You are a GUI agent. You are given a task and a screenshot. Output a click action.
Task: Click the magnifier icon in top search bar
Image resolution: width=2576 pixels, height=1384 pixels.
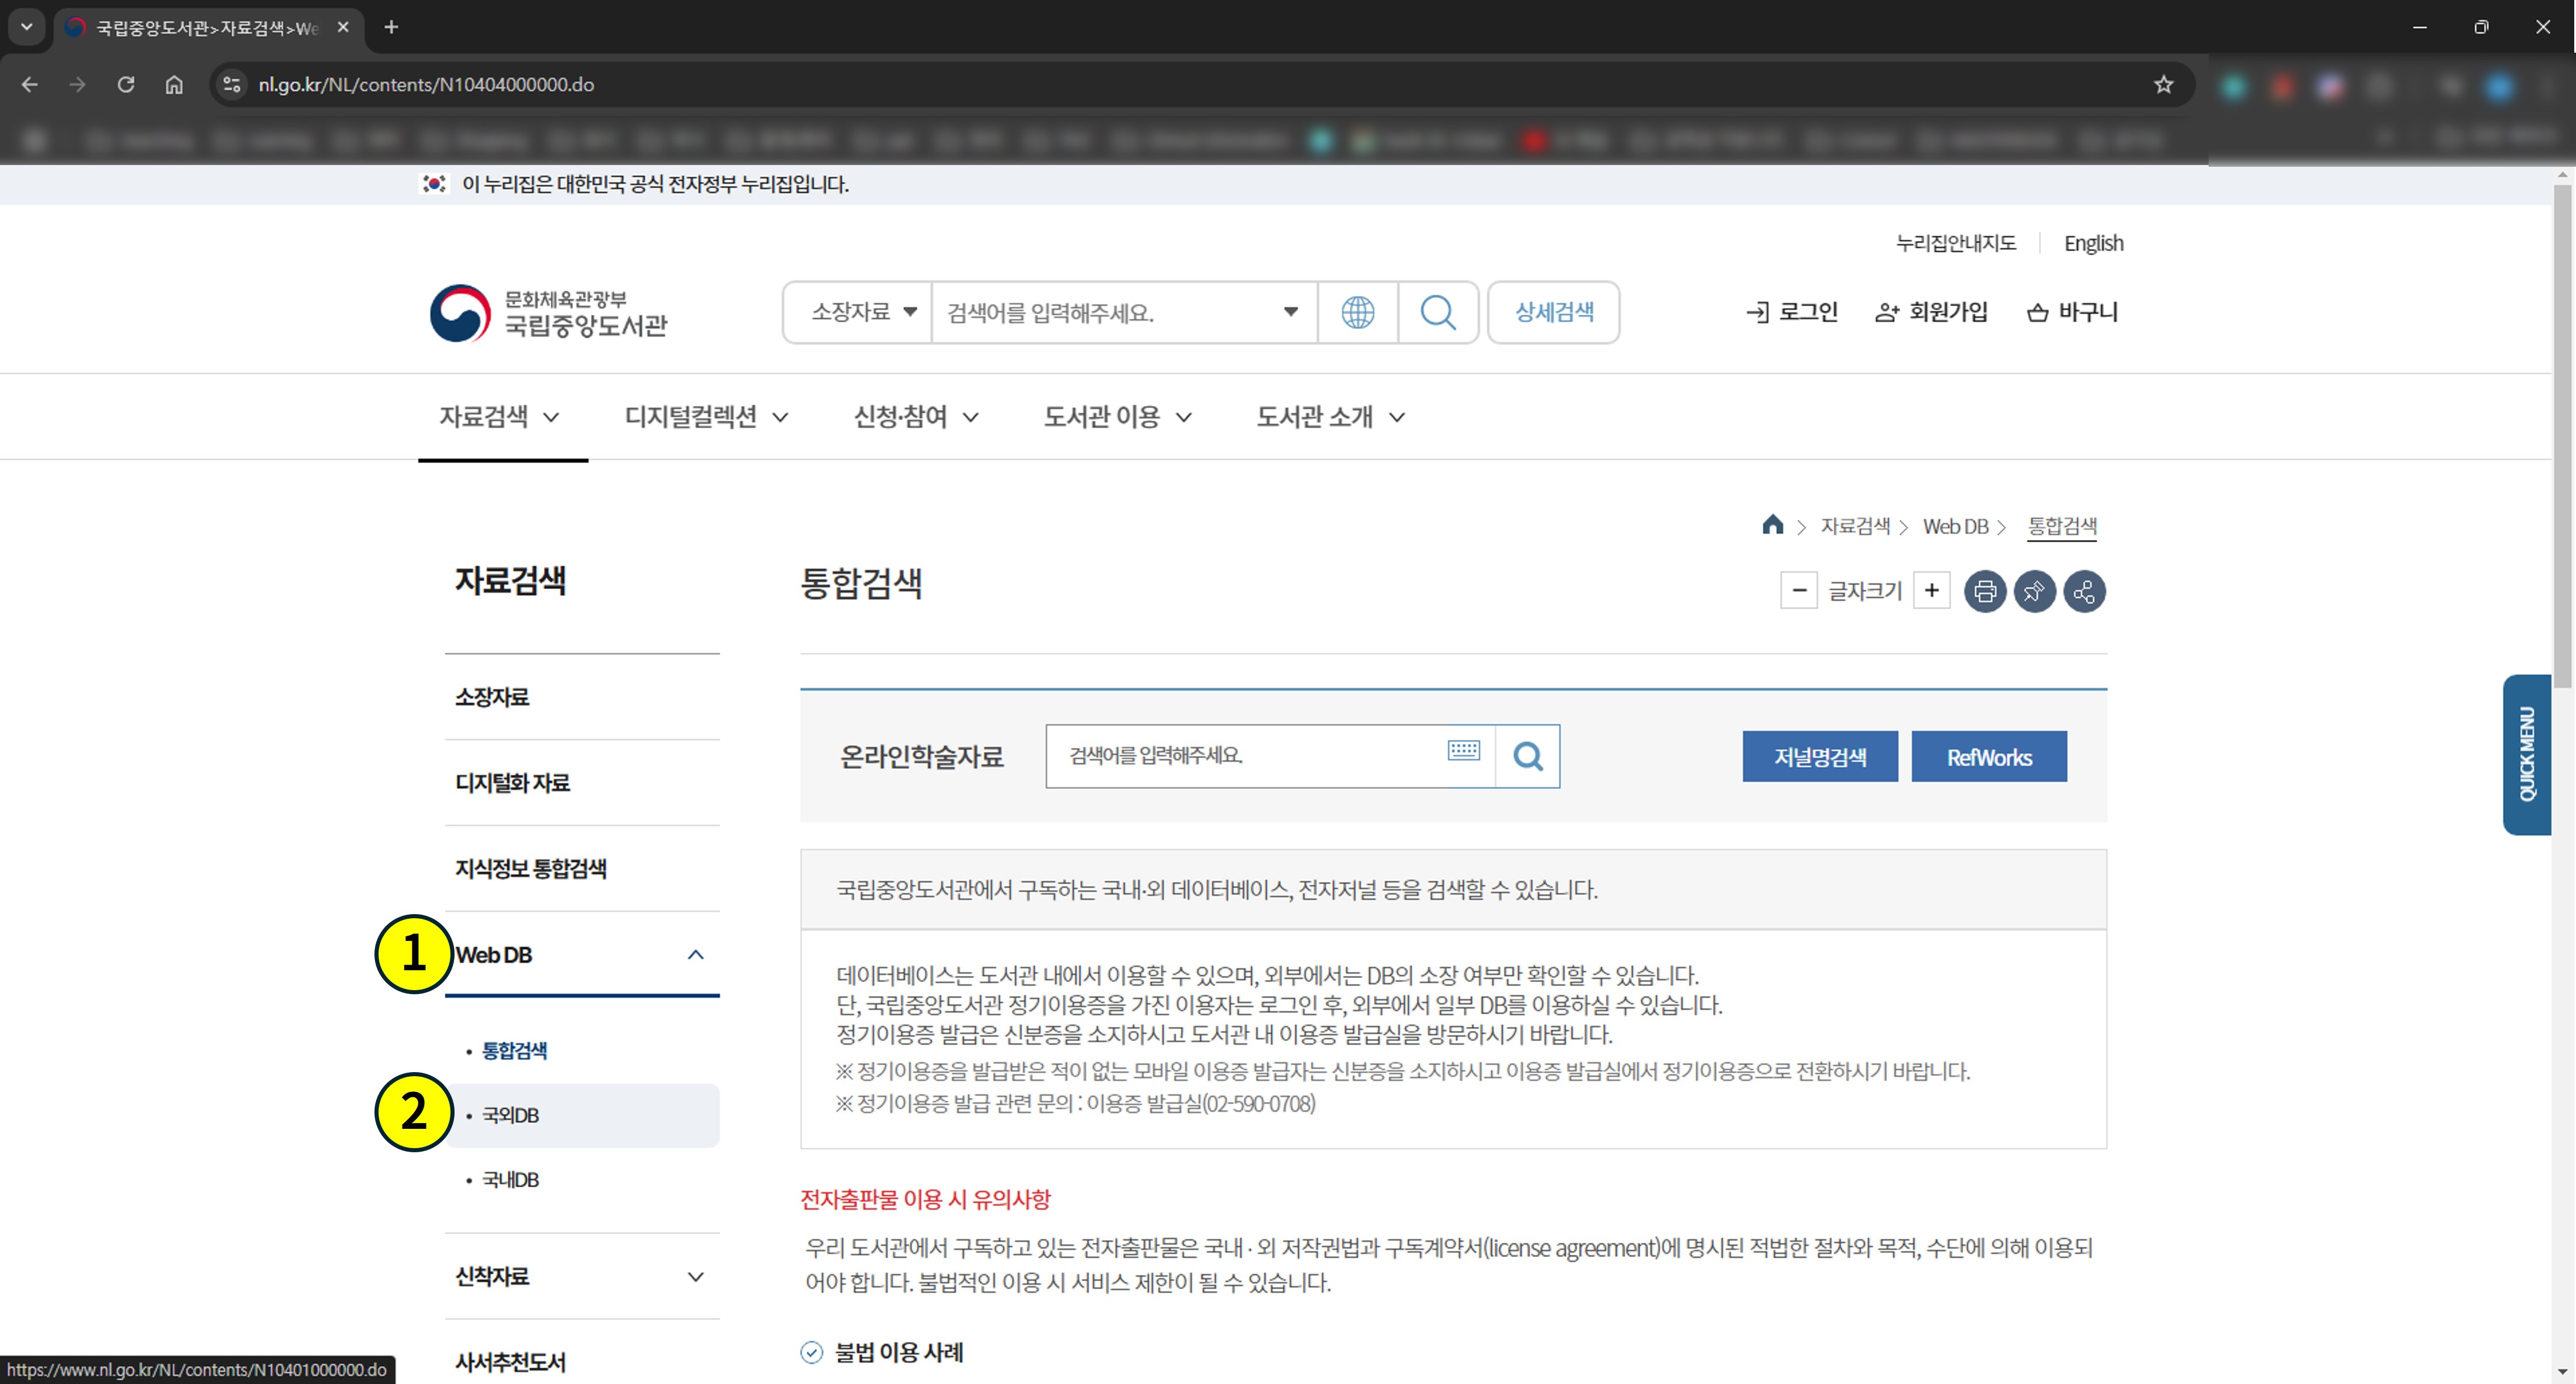(x=1438, y=312)
